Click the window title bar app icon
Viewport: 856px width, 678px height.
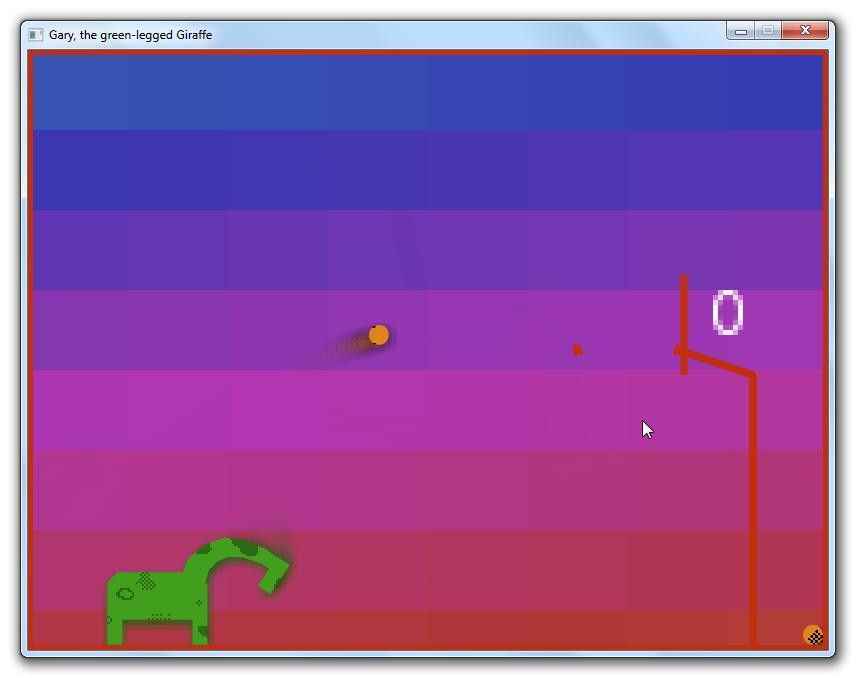tap(35, 35)
